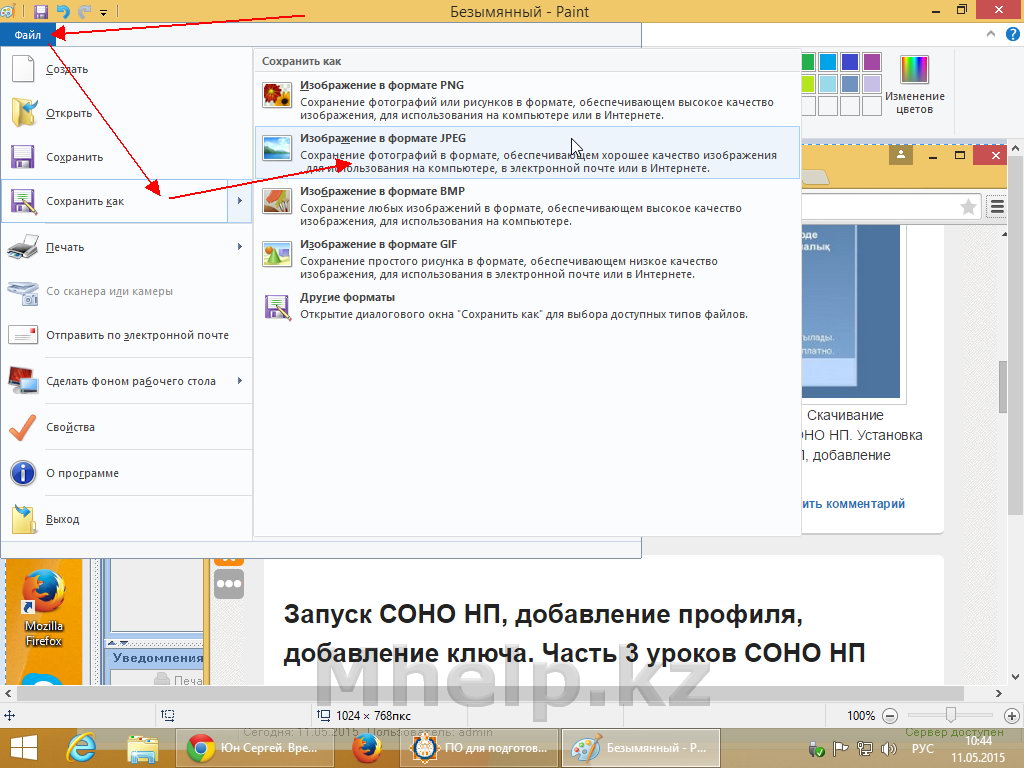Screen dimensions: 1024x768
Task: Click the blue info icon for О программе
Action: click(x=23, y=473)
